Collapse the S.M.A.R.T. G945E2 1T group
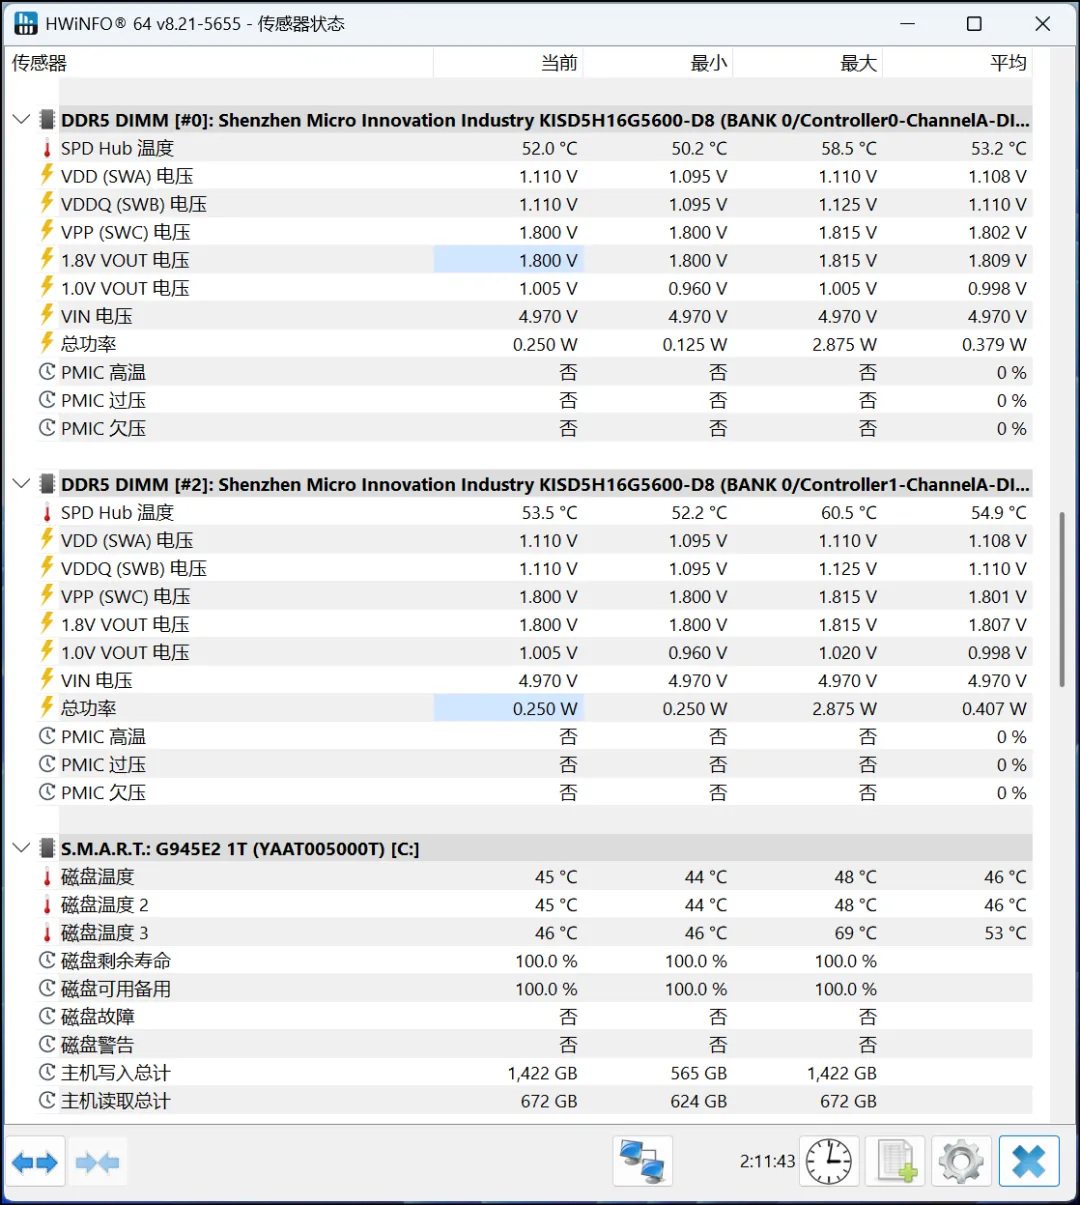 click(x=21, y=849)
